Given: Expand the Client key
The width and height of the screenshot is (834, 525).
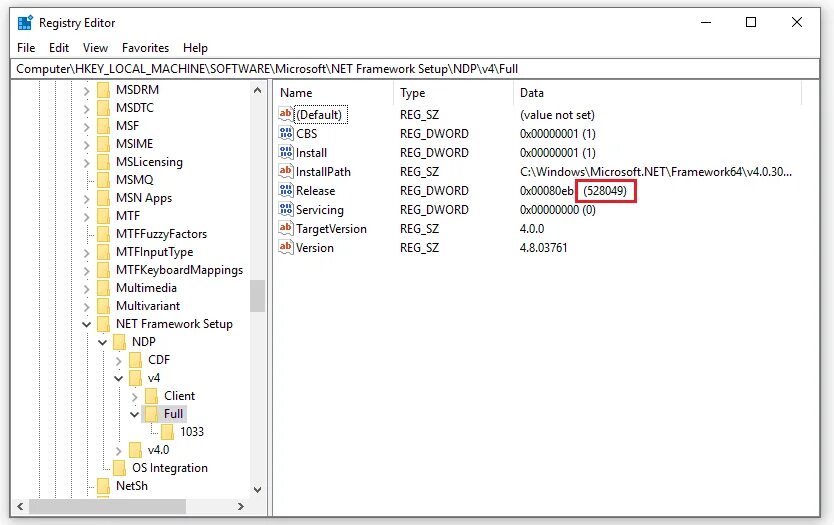Looking at the screenshot, I should click(135, 397).
